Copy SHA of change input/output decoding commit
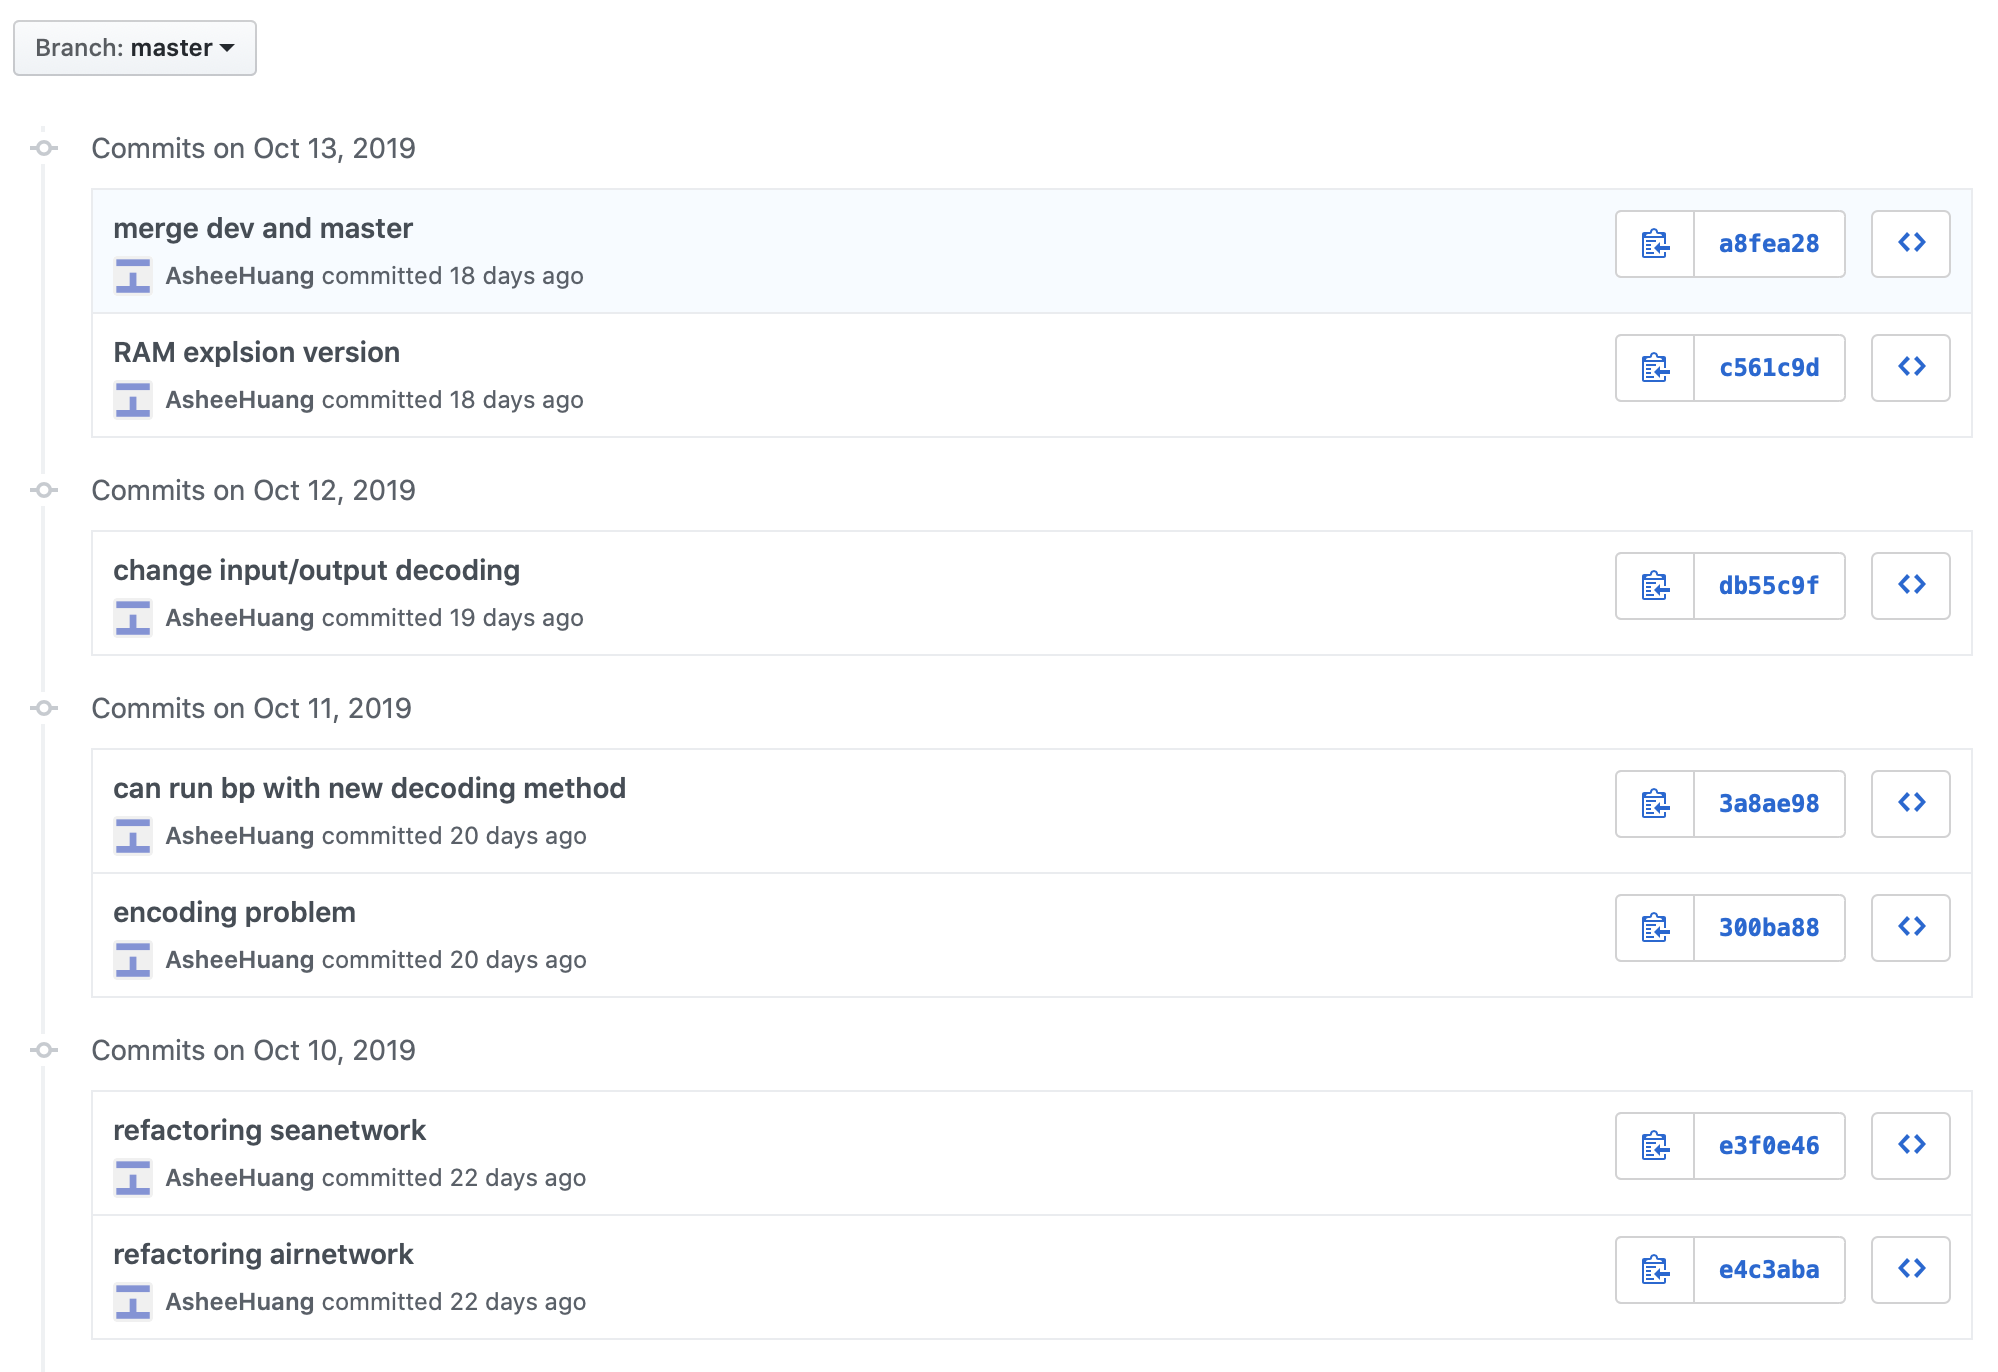 [x=1655, y=586]
